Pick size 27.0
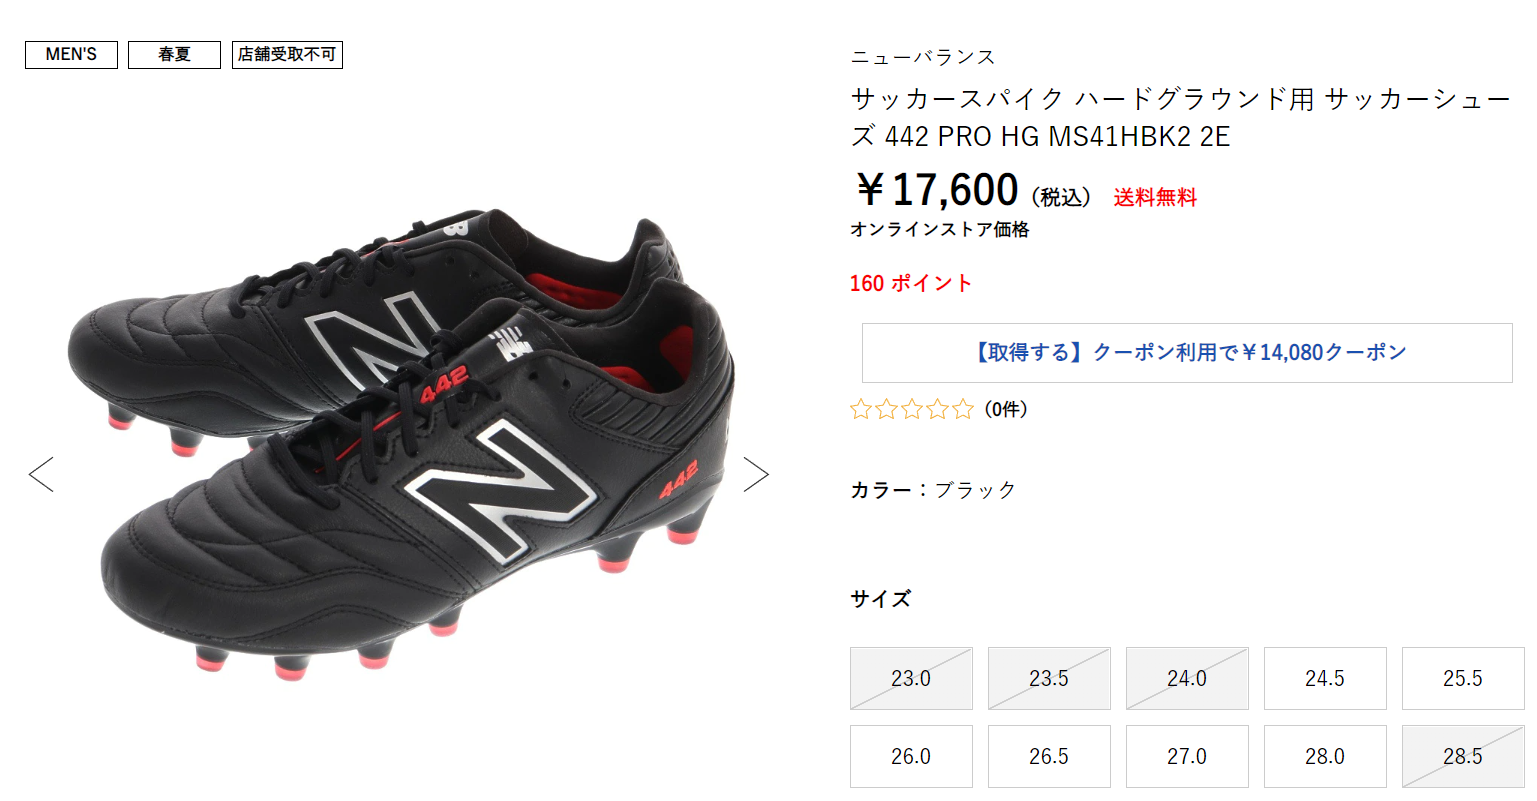 point(1187,756)
